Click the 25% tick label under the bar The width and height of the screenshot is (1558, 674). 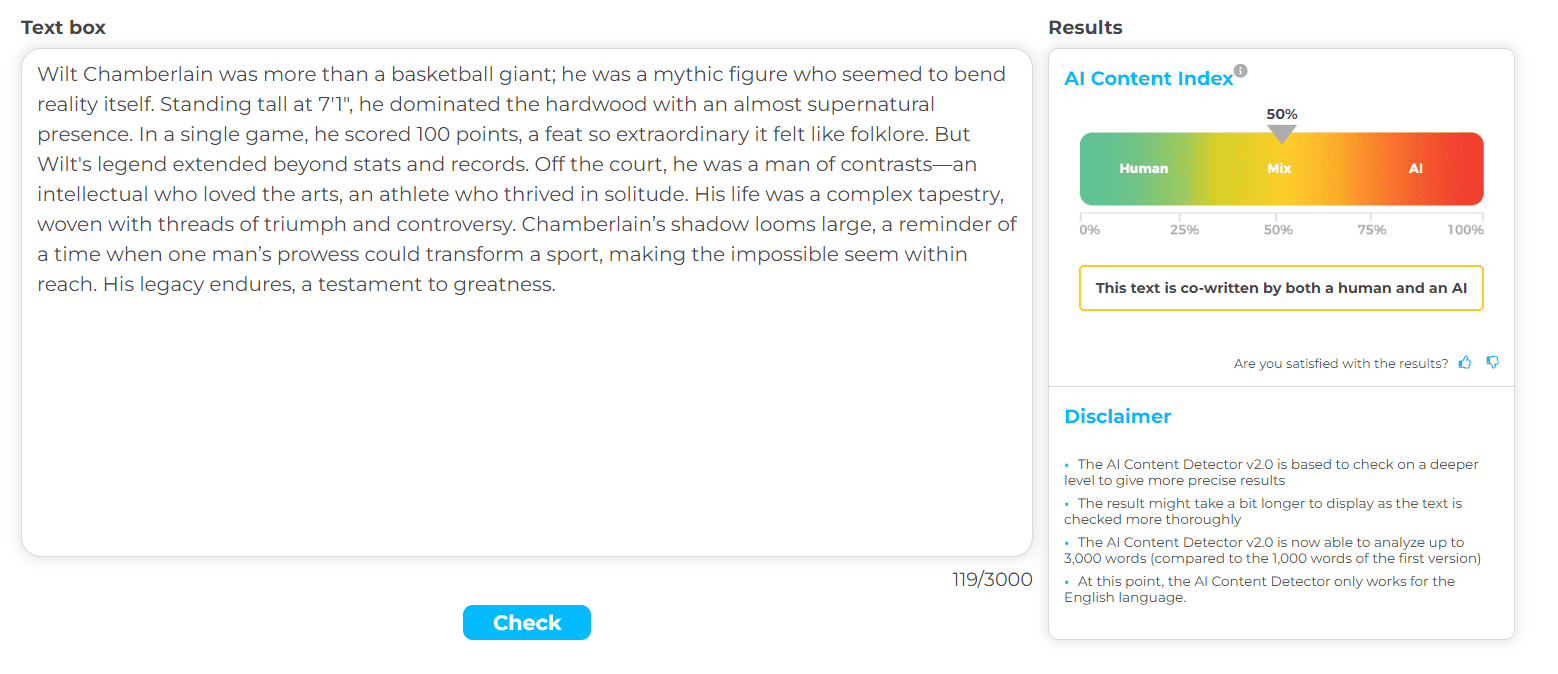[x=1184, y=230]
